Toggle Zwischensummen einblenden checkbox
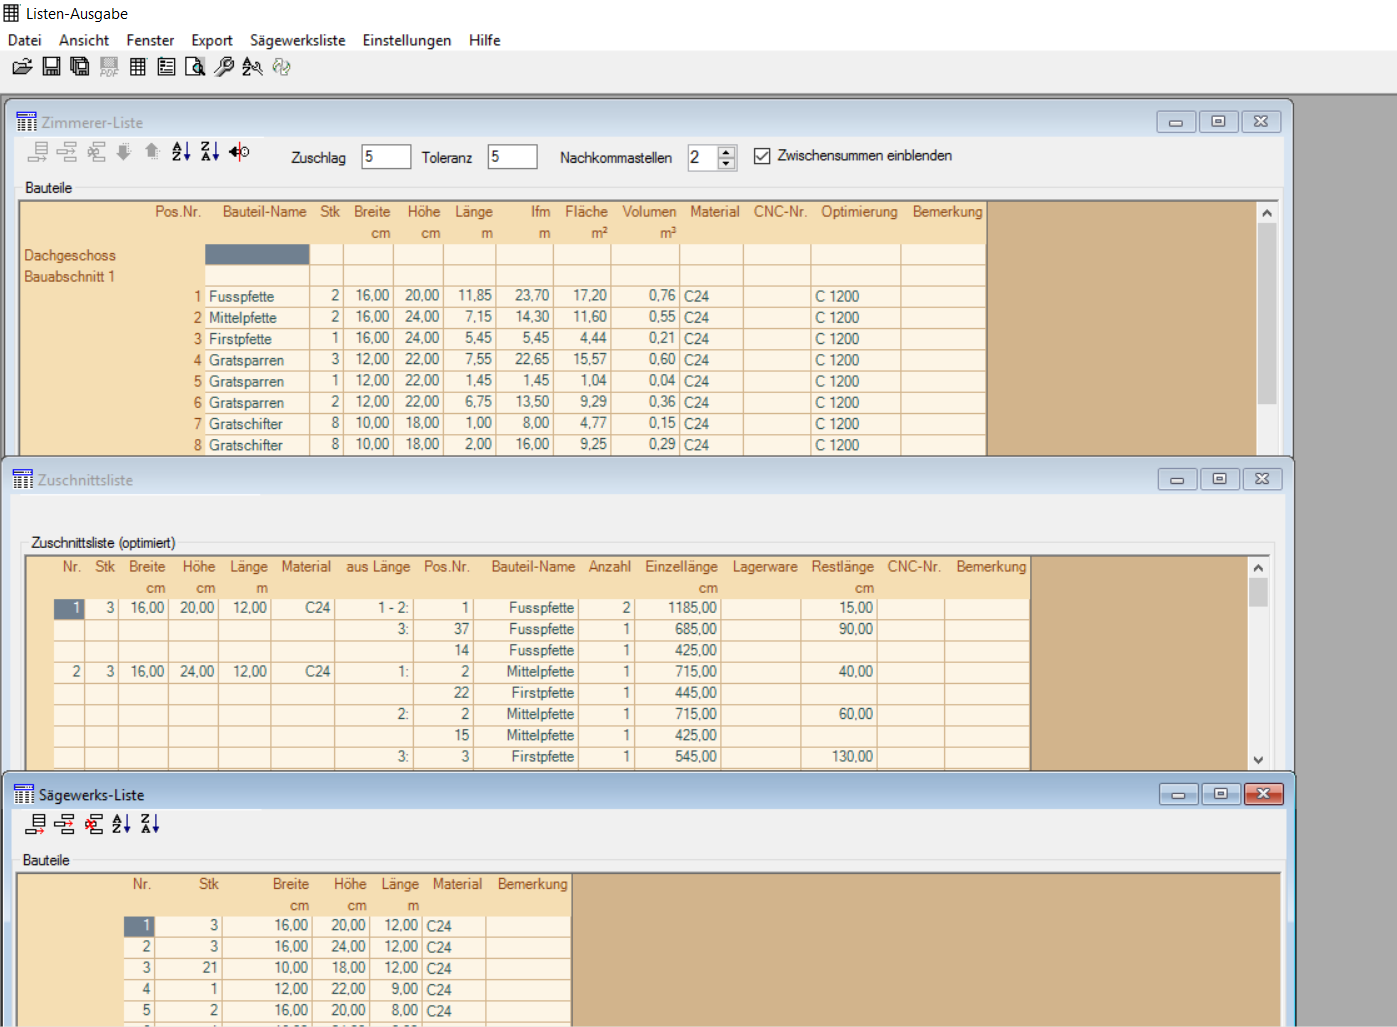The height and width of the screenshot is (1027, 1397). (762, 156)
